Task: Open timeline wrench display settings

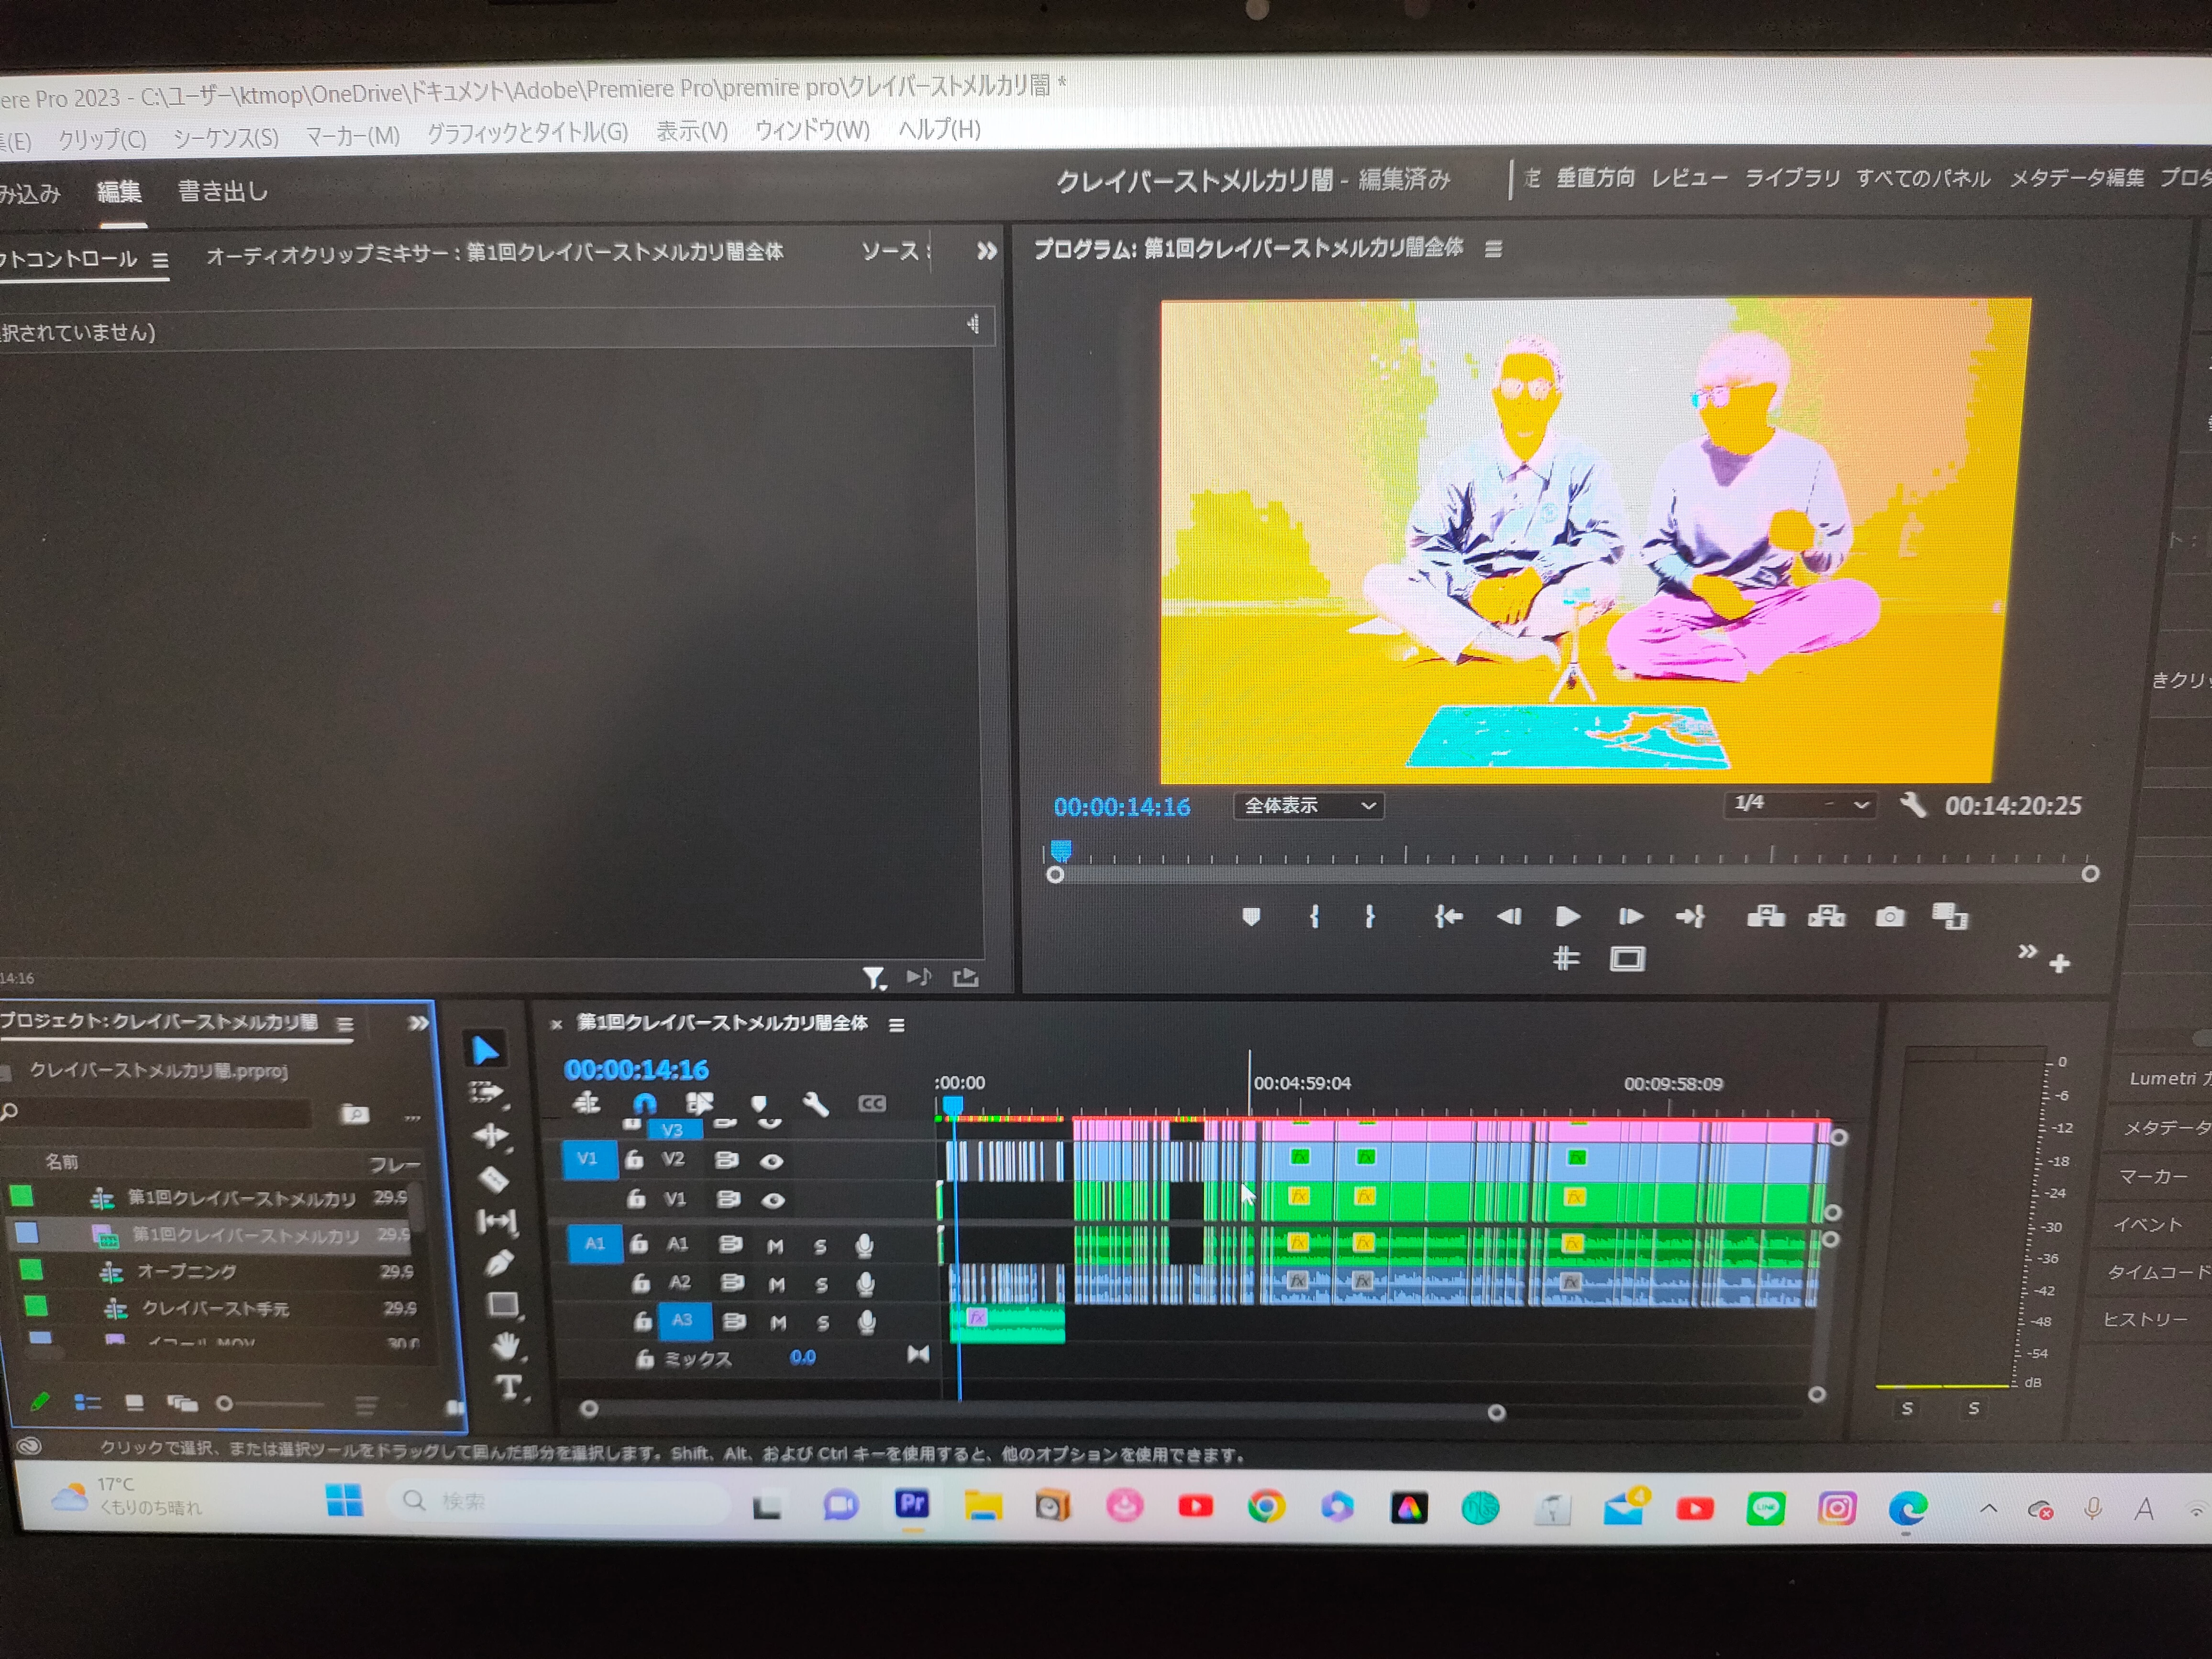Action: point(816,1104)
